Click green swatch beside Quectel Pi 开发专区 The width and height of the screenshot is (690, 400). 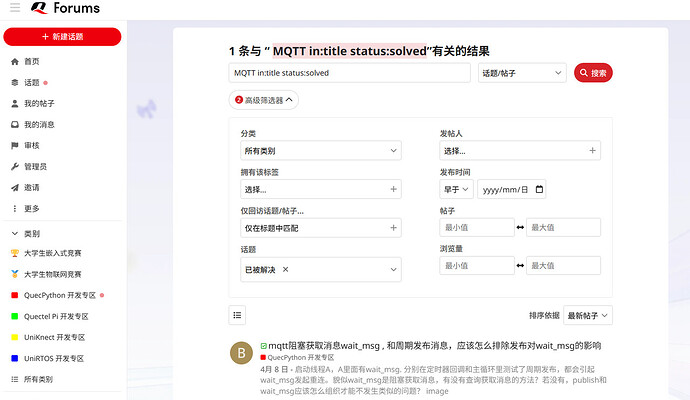click(15, 316)
